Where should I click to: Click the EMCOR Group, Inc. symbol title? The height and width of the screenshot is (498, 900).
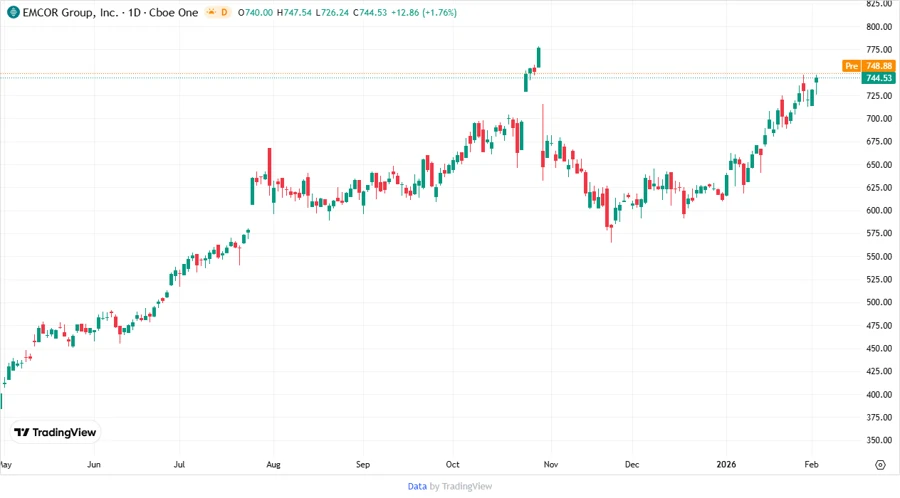(x=70, y=12)
